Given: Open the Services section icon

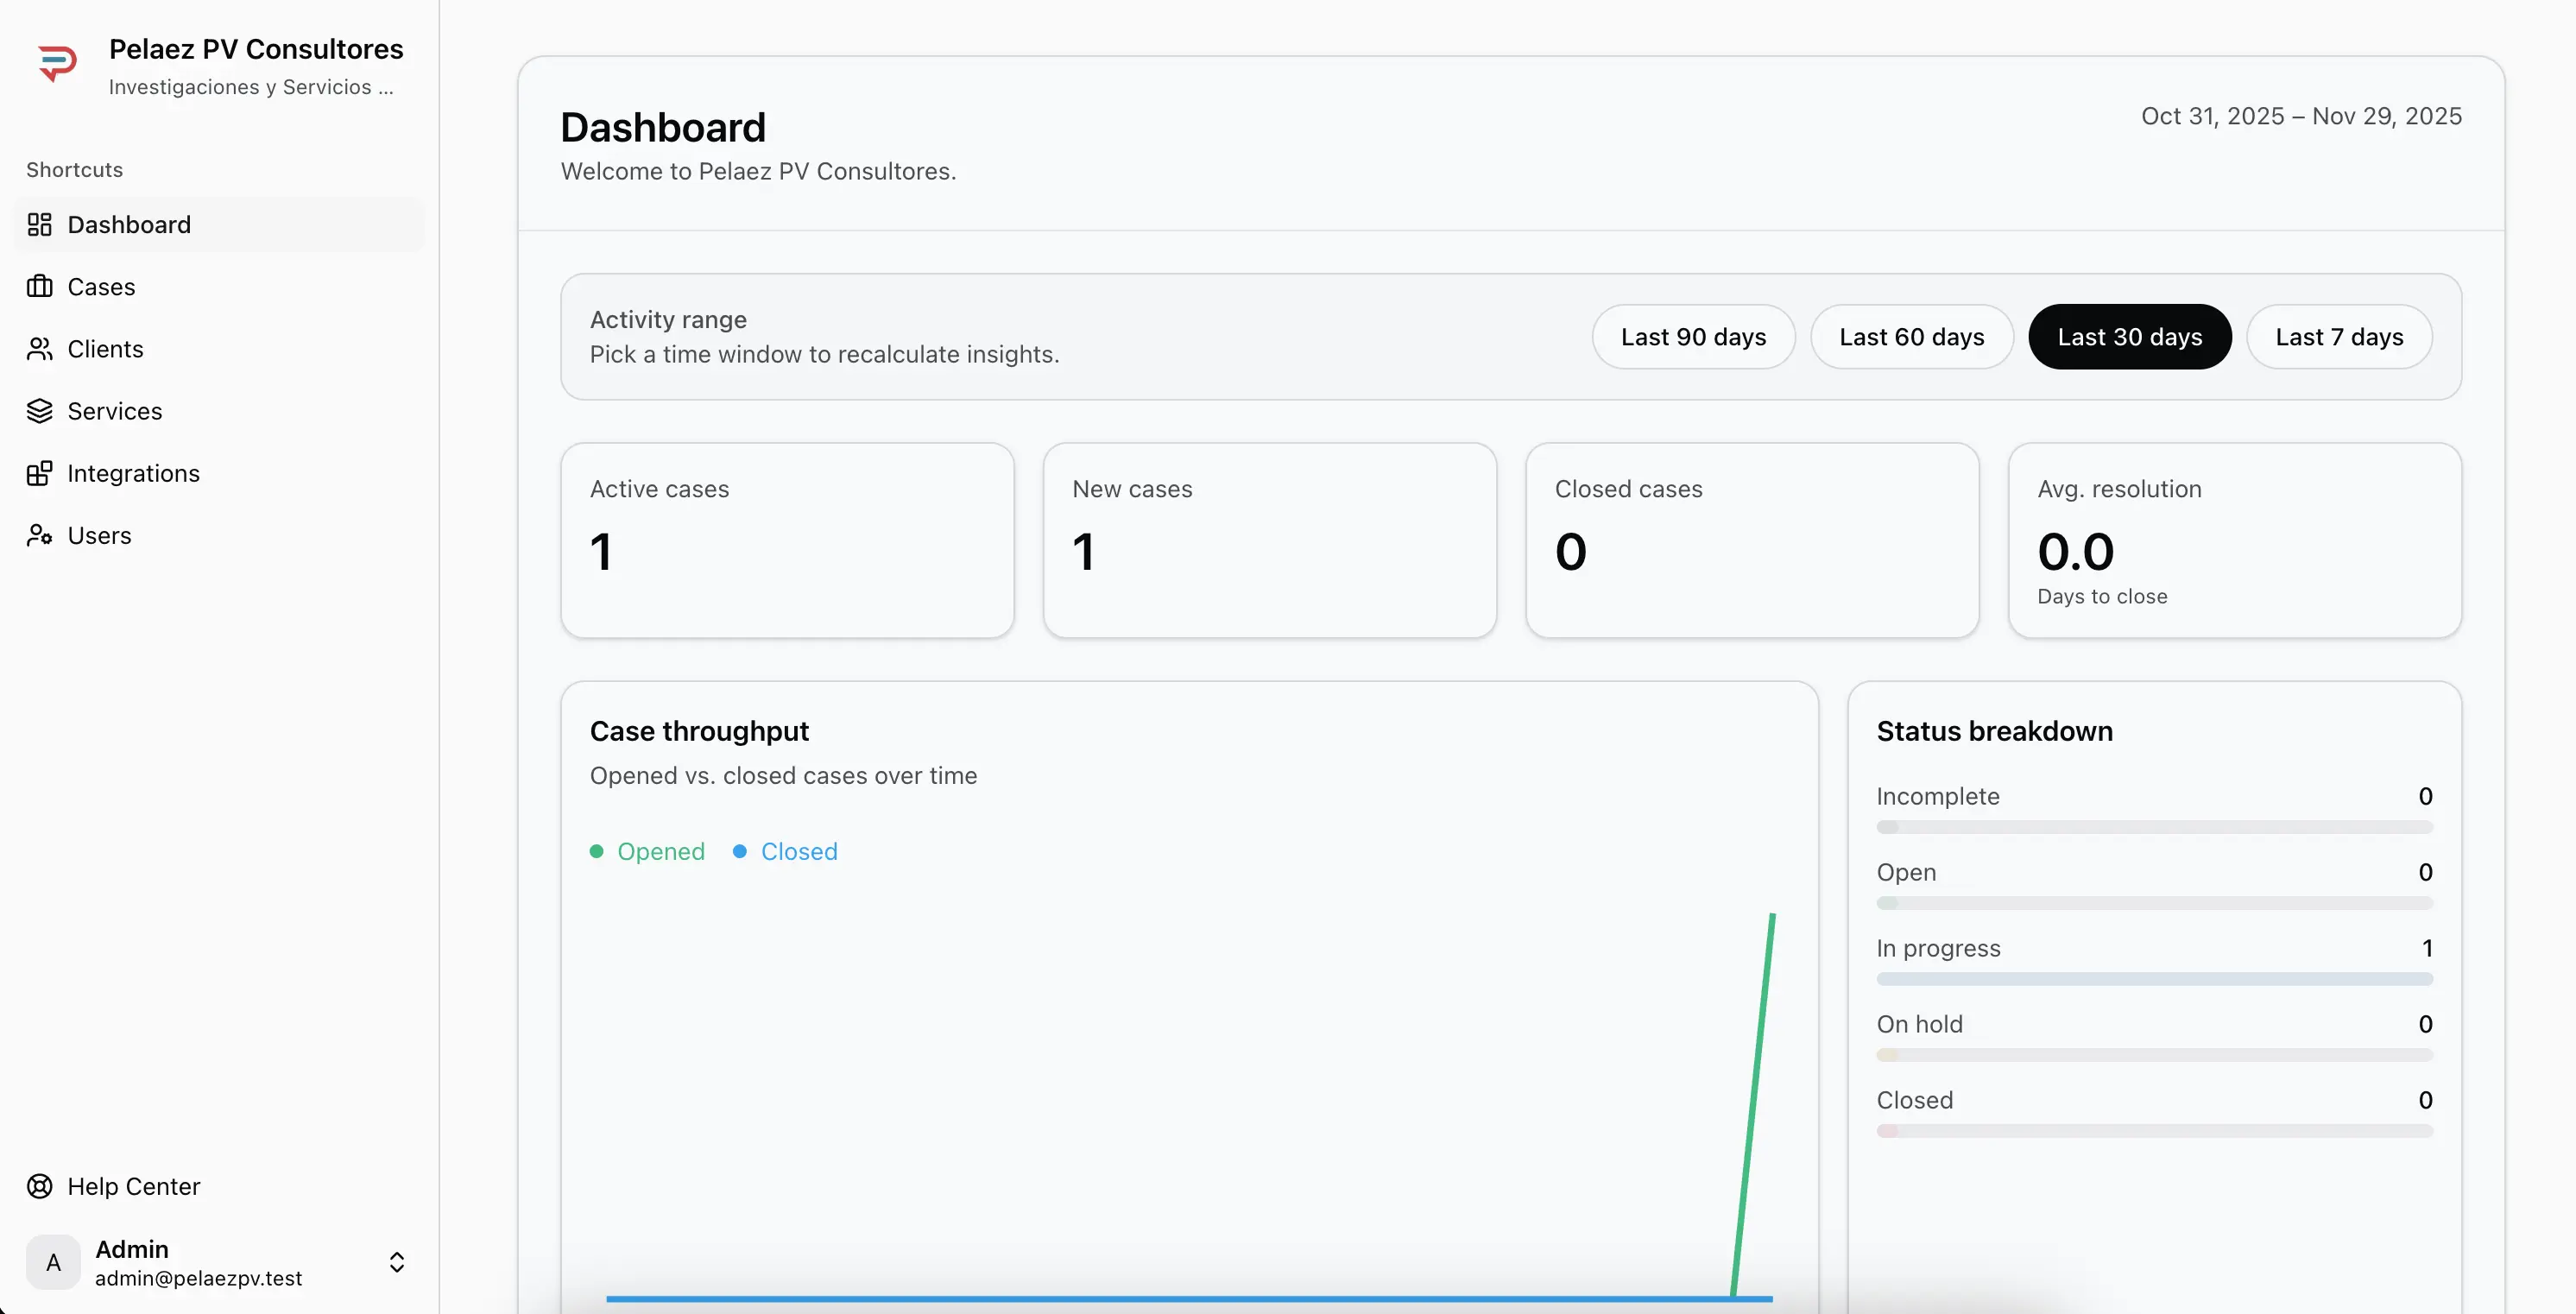Looking at the screenshot, I should coord(39,411).
